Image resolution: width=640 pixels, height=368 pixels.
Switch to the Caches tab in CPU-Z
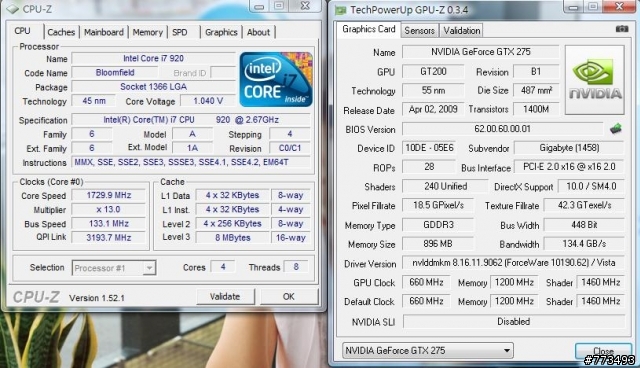pos(61,32)
